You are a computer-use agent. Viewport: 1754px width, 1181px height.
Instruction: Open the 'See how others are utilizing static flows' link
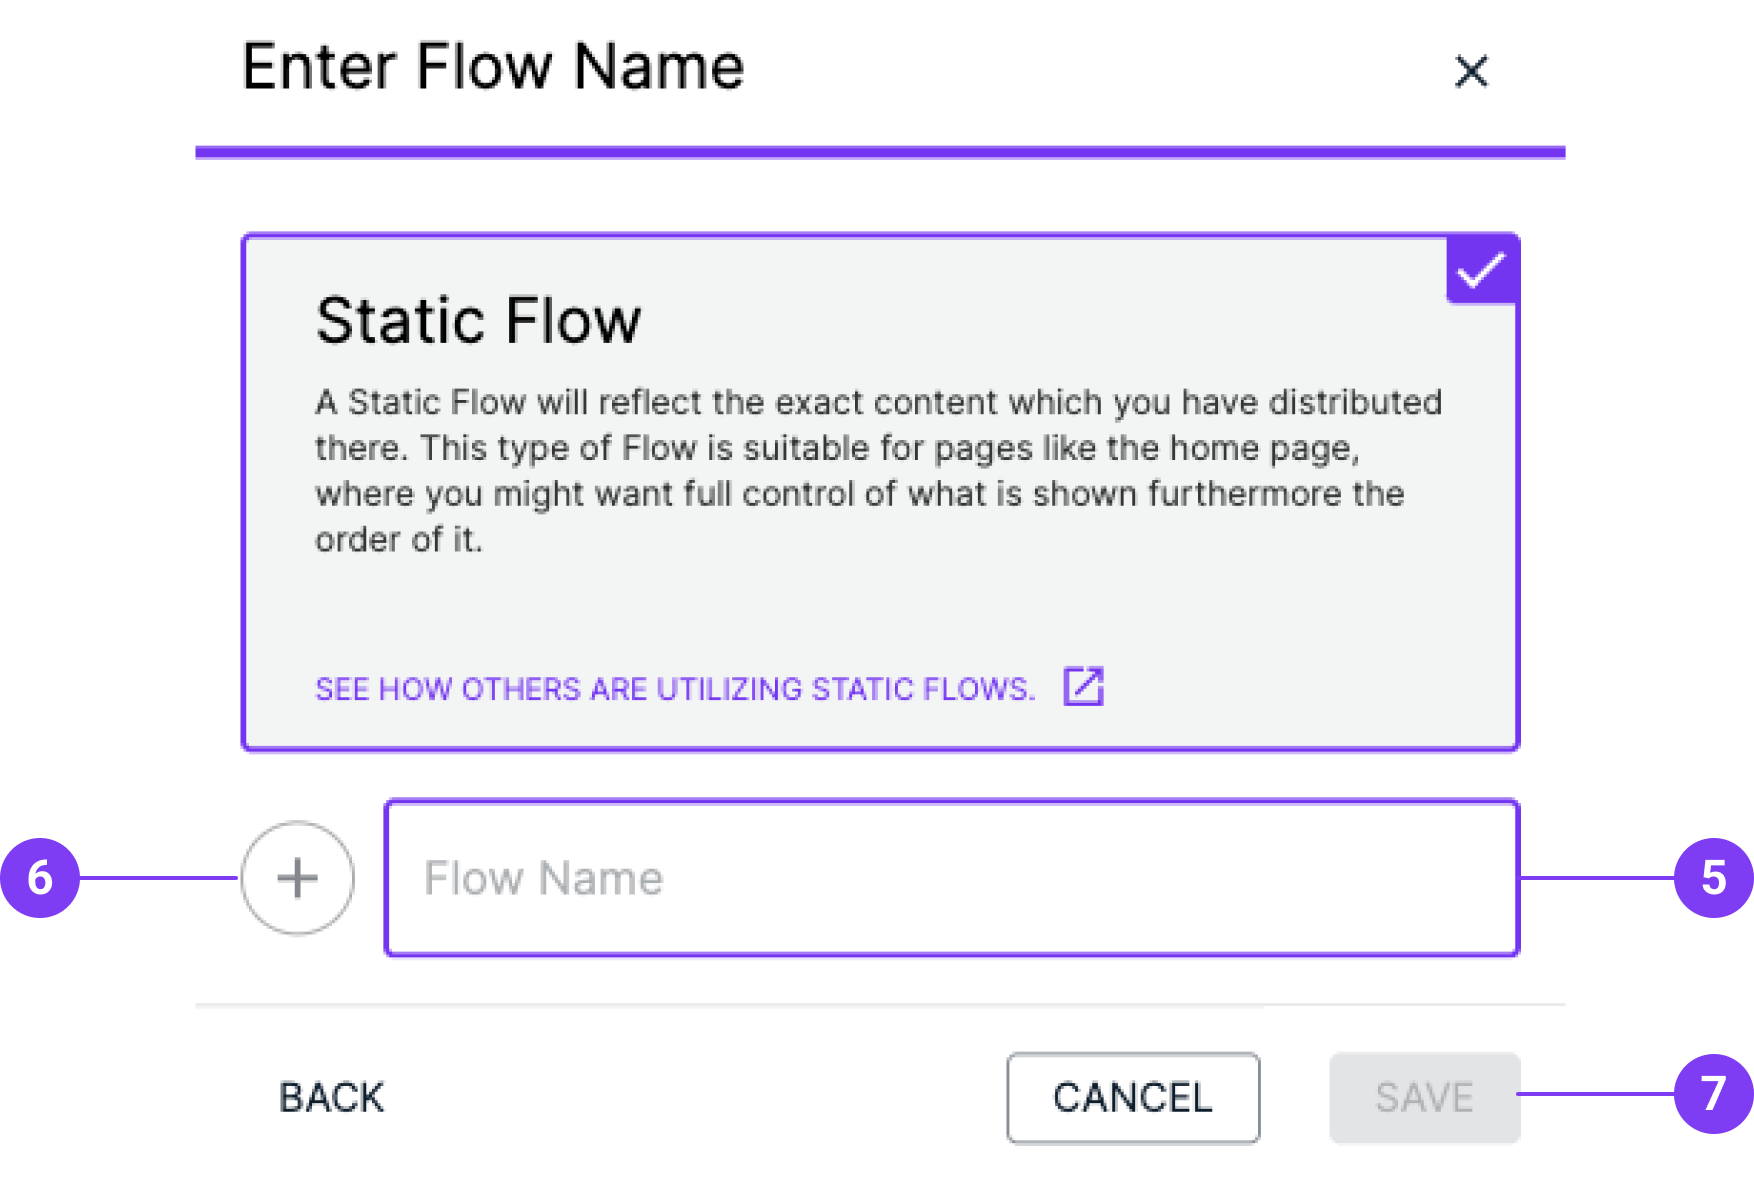point(675,689)
